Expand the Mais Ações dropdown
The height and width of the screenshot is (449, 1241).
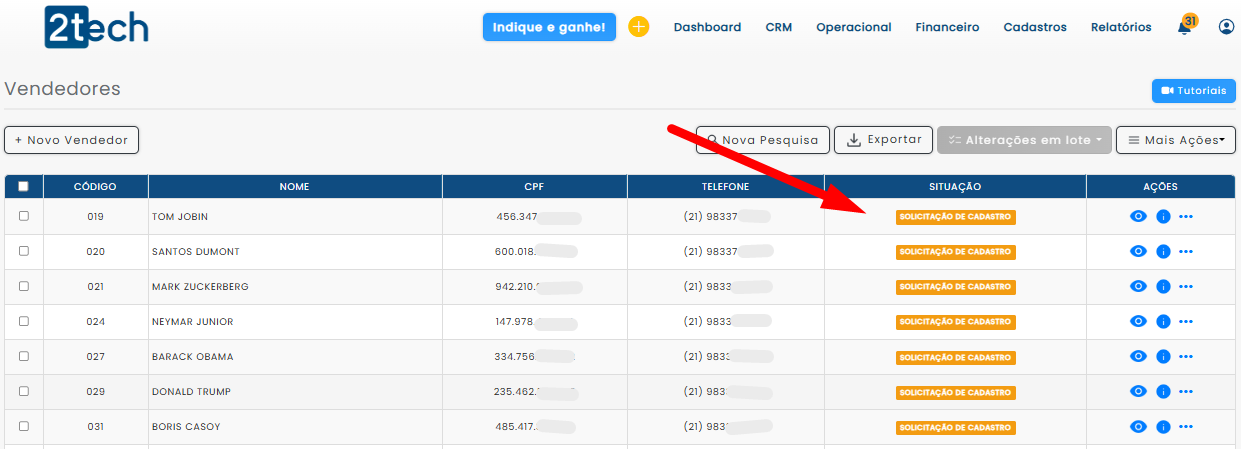click(x=1175, y=140)
